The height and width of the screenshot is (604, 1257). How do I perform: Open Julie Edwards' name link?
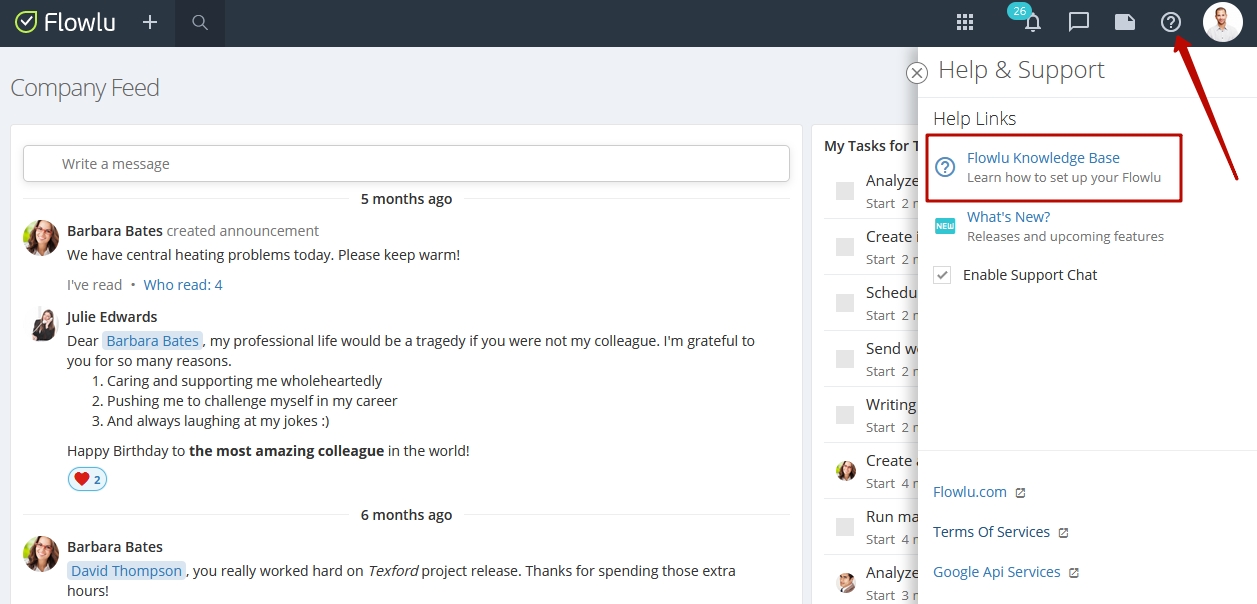coord(112,317)
